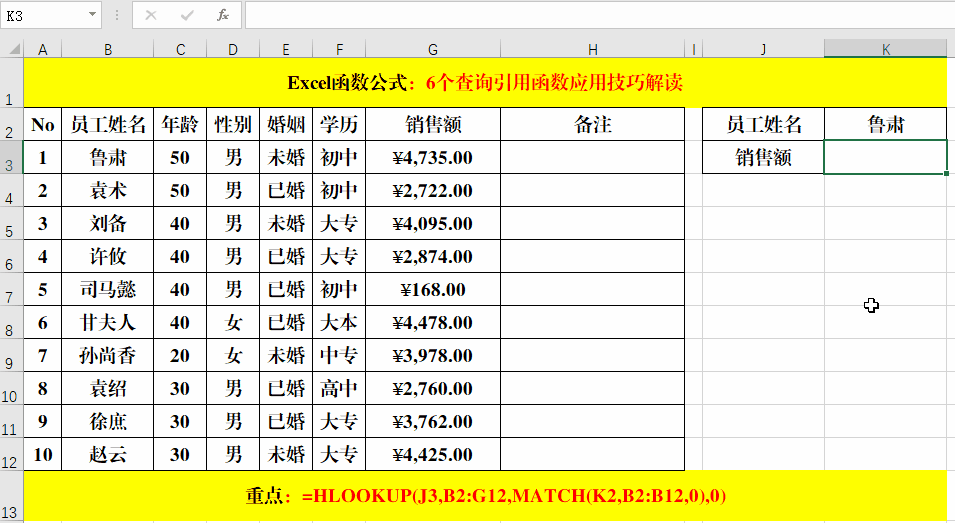This screenshot has height=523, width=955.
Task: Click the name cell '鲁肃' in column B
Action: point(108,158)
